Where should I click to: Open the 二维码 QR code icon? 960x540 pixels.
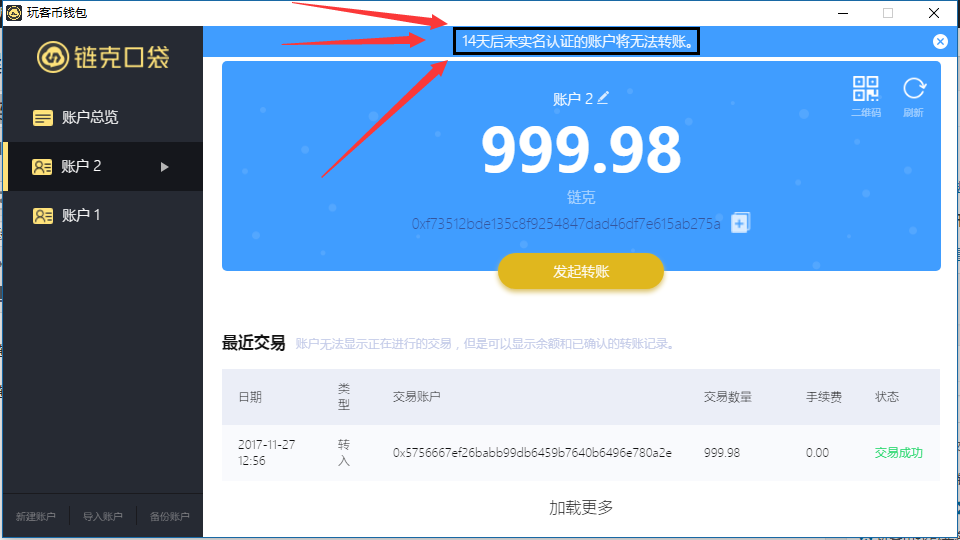coord(866,89)
